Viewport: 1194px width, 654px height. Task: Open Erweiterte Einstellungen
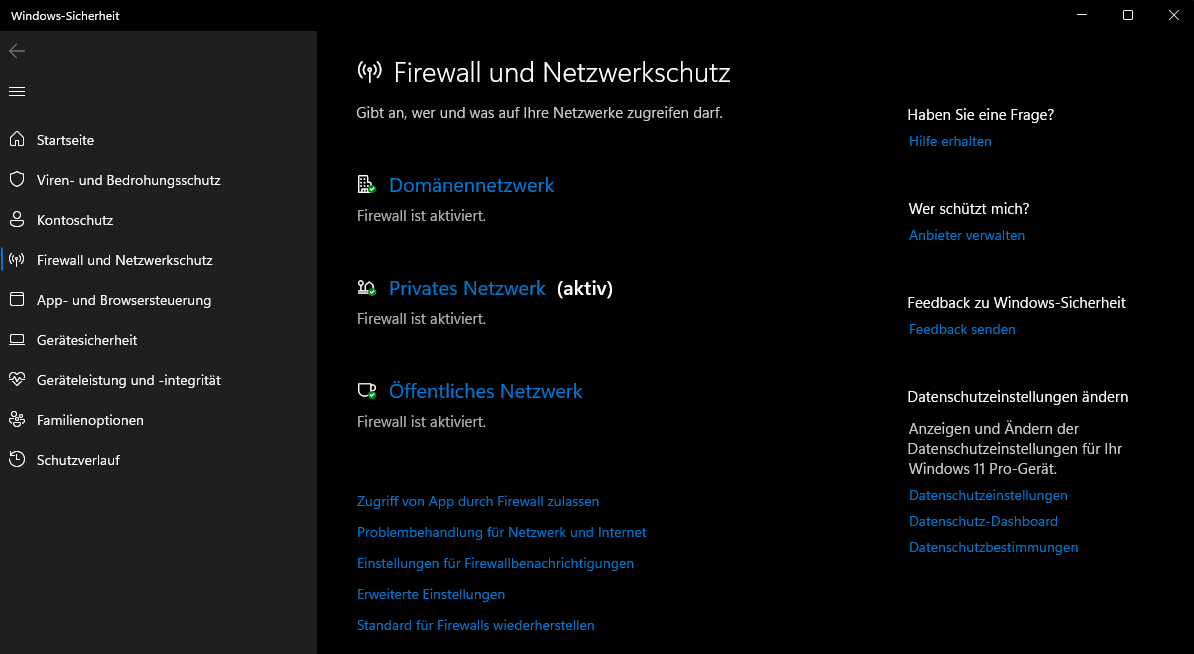(x=431, y=594)
